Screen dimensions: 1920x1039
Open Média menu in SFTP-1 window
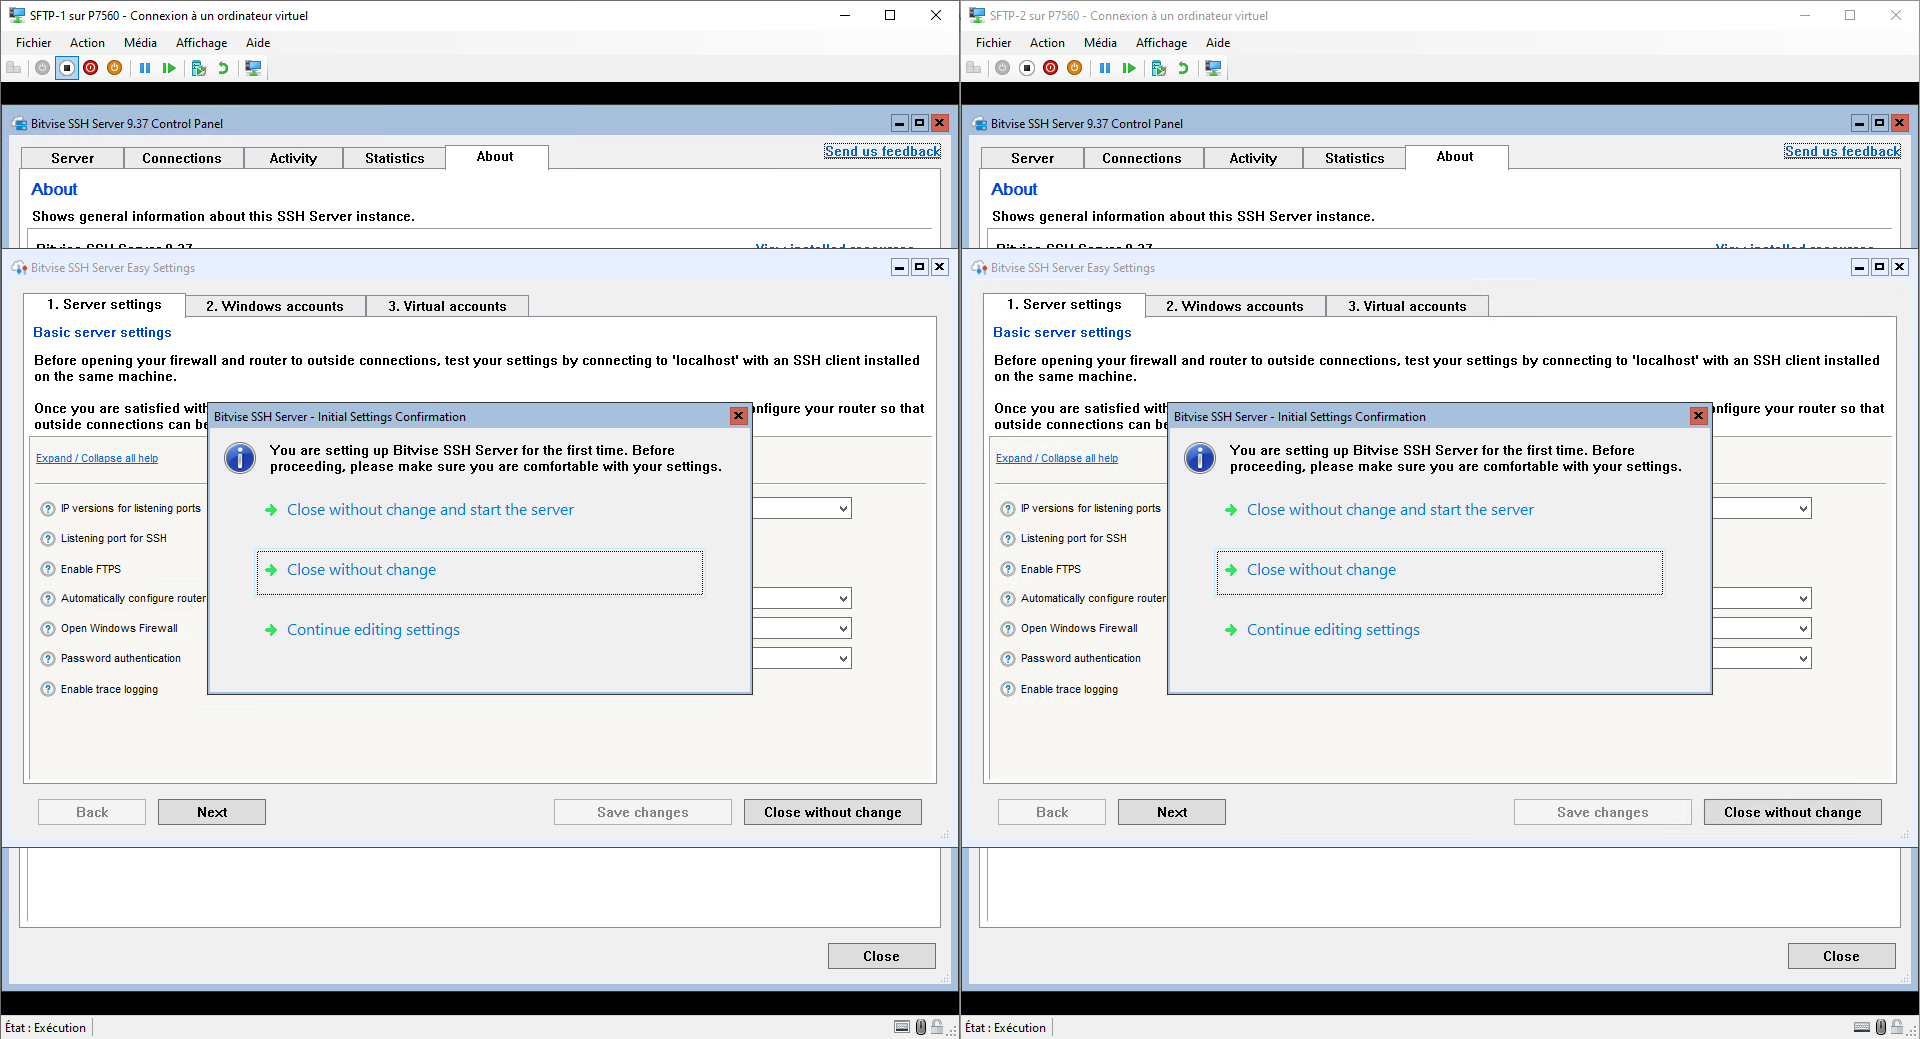pyautogui.click(x=140, y=43)
